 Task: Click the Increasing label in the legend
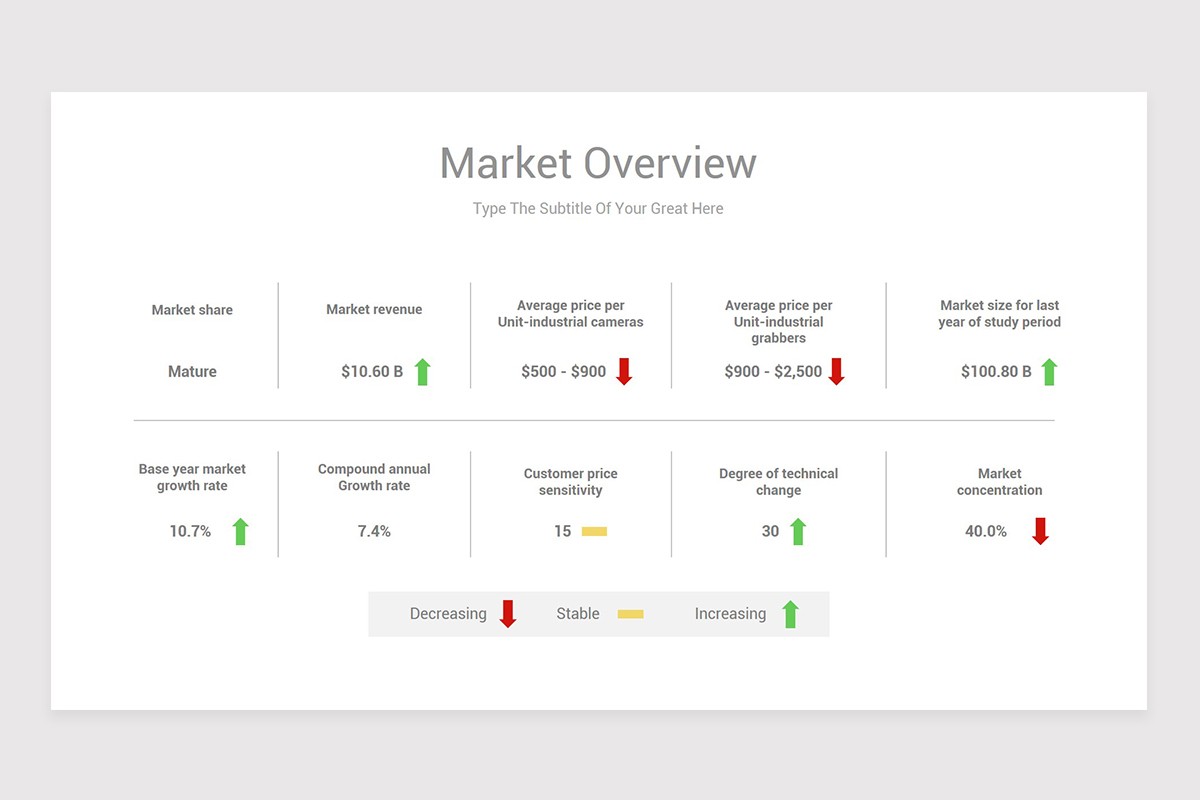pos(731,613)
